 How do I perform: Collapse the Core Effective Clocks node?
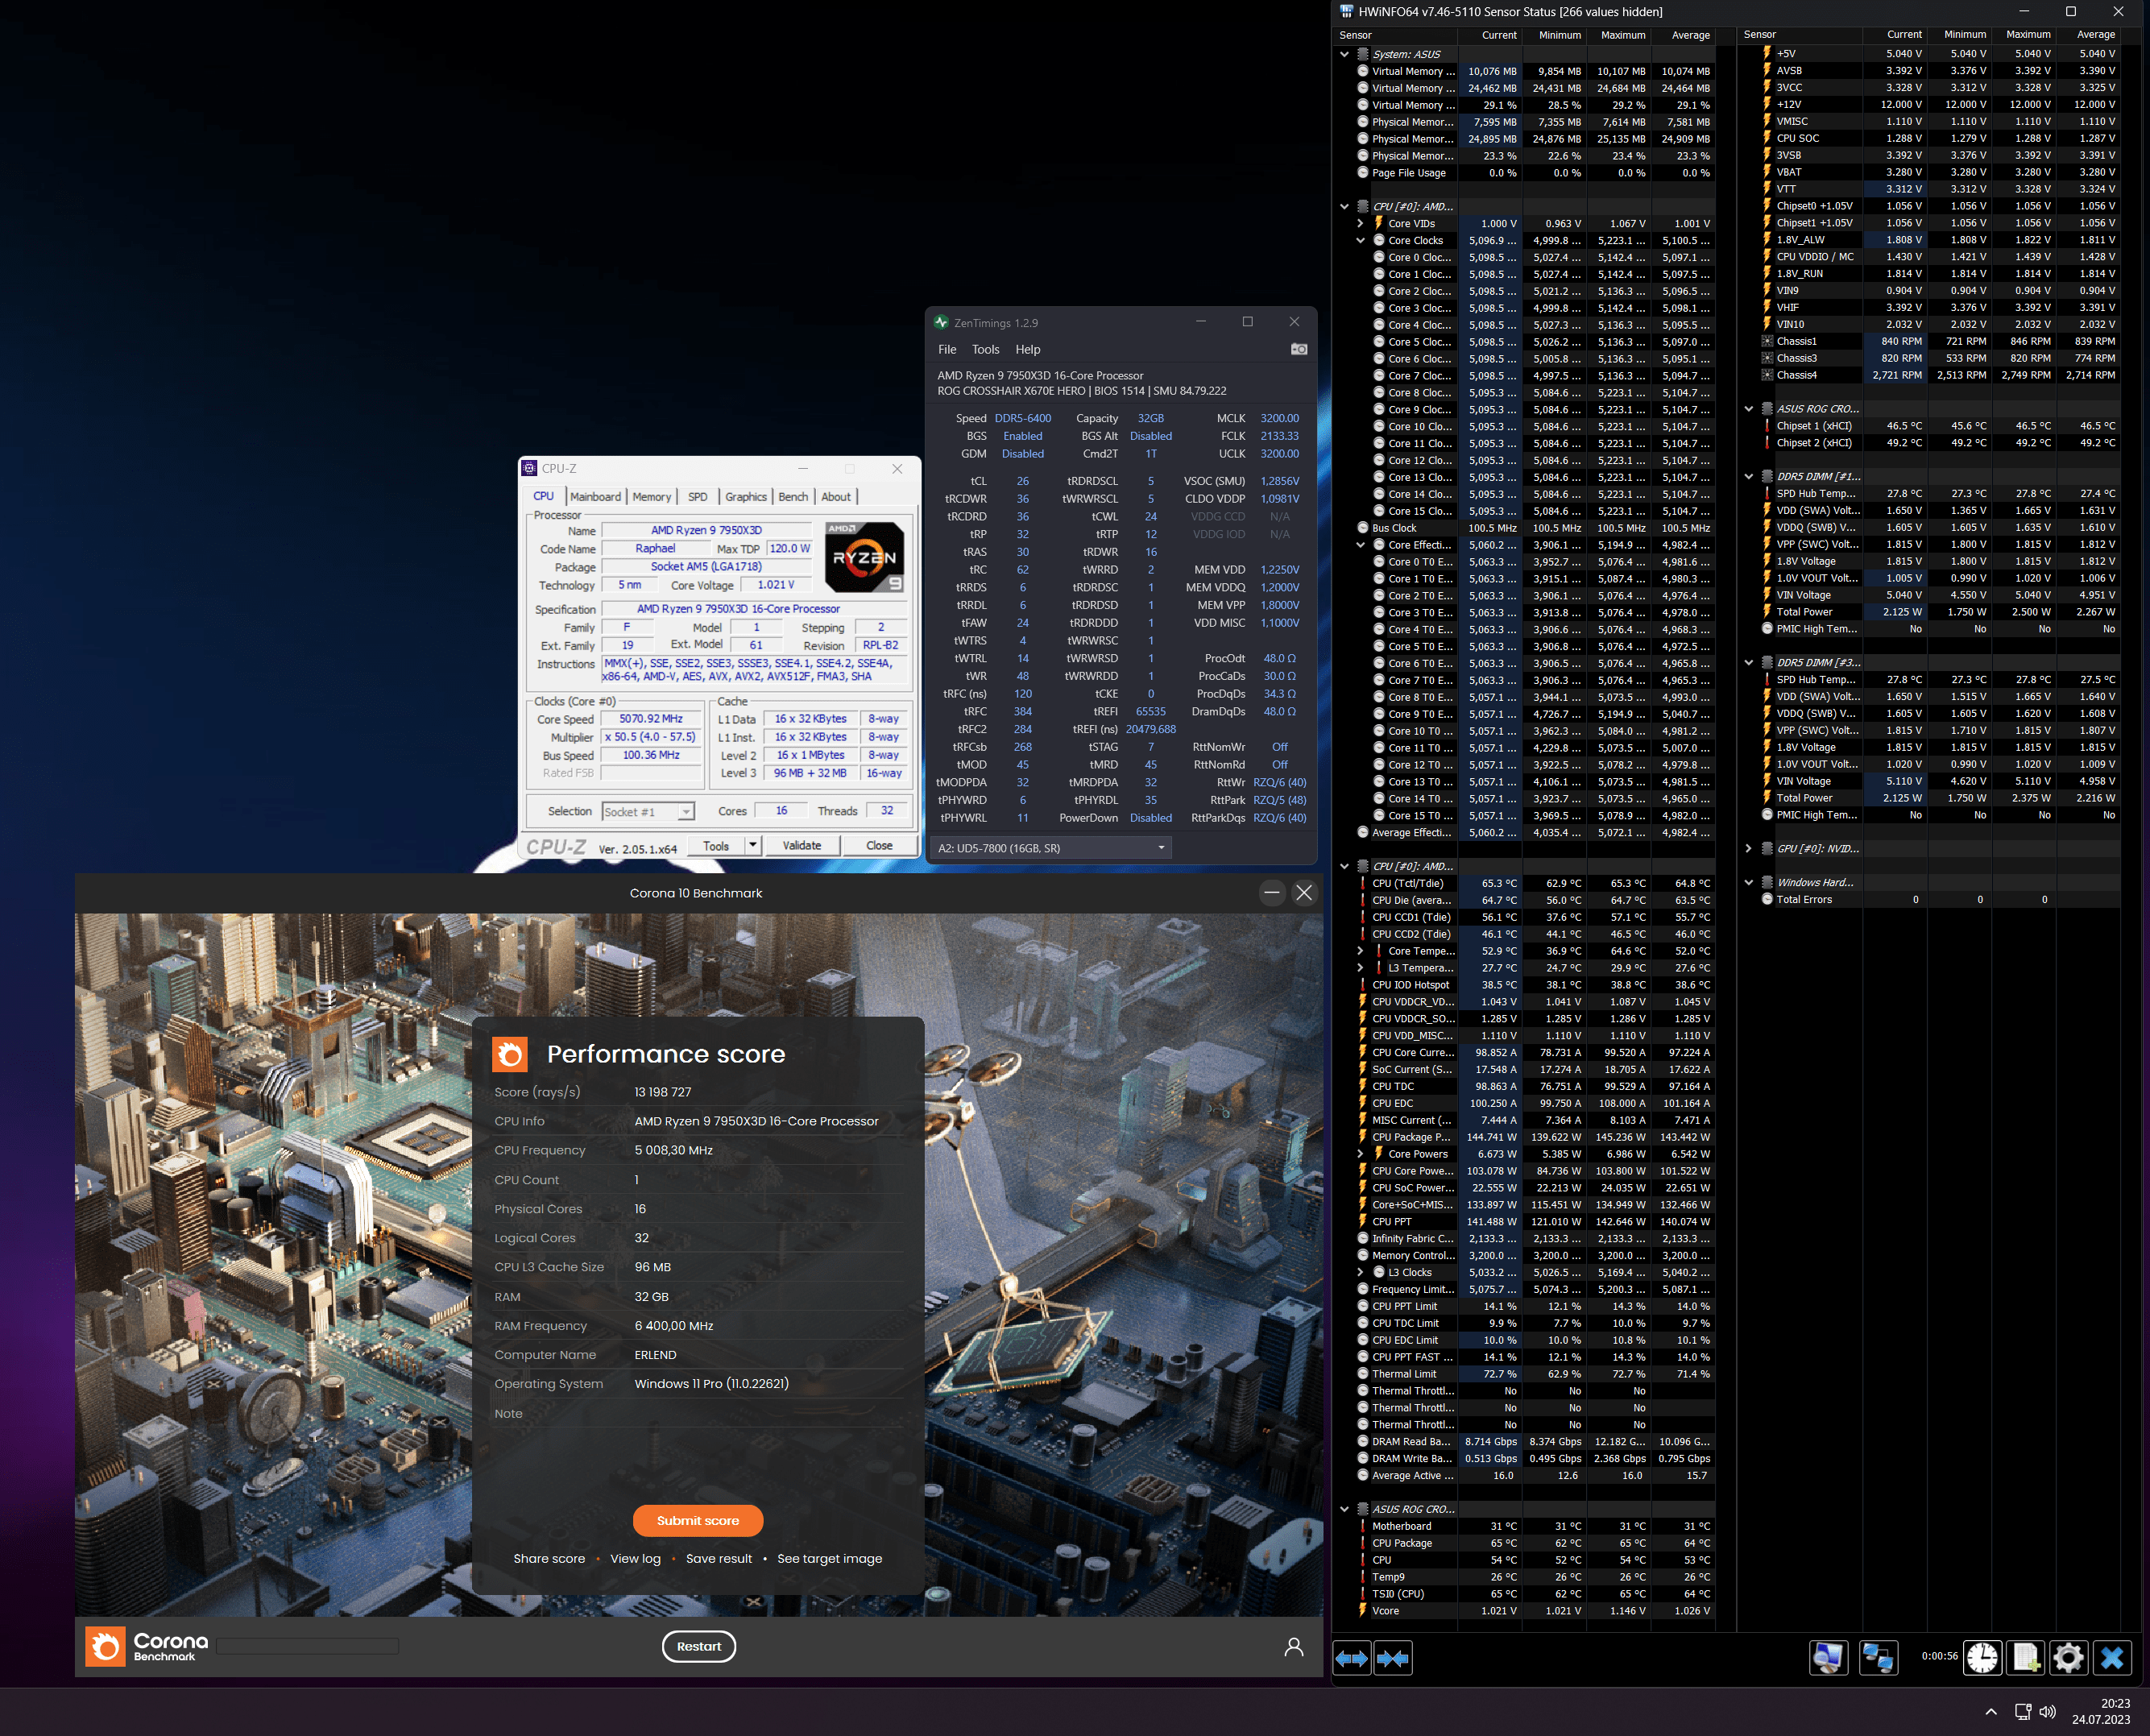(x=1360, y=545)
